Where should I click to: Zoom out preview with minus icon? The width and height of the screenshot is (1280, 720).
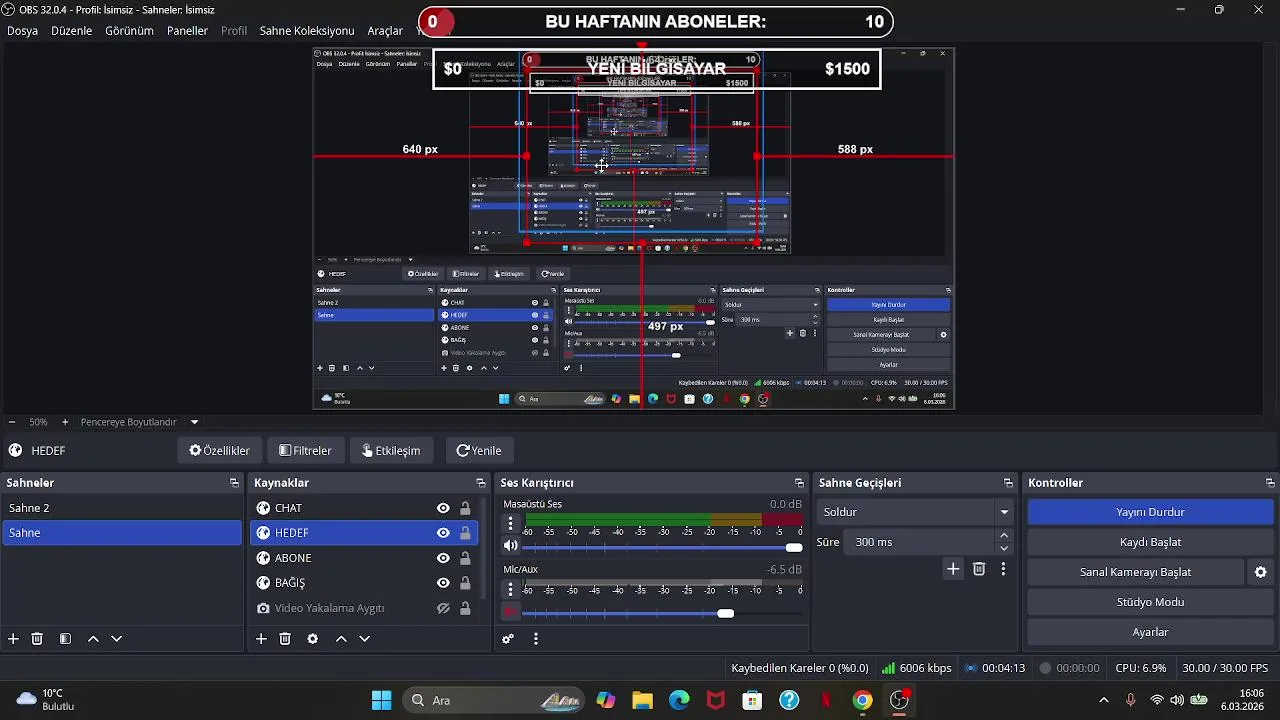coord(11,422)
